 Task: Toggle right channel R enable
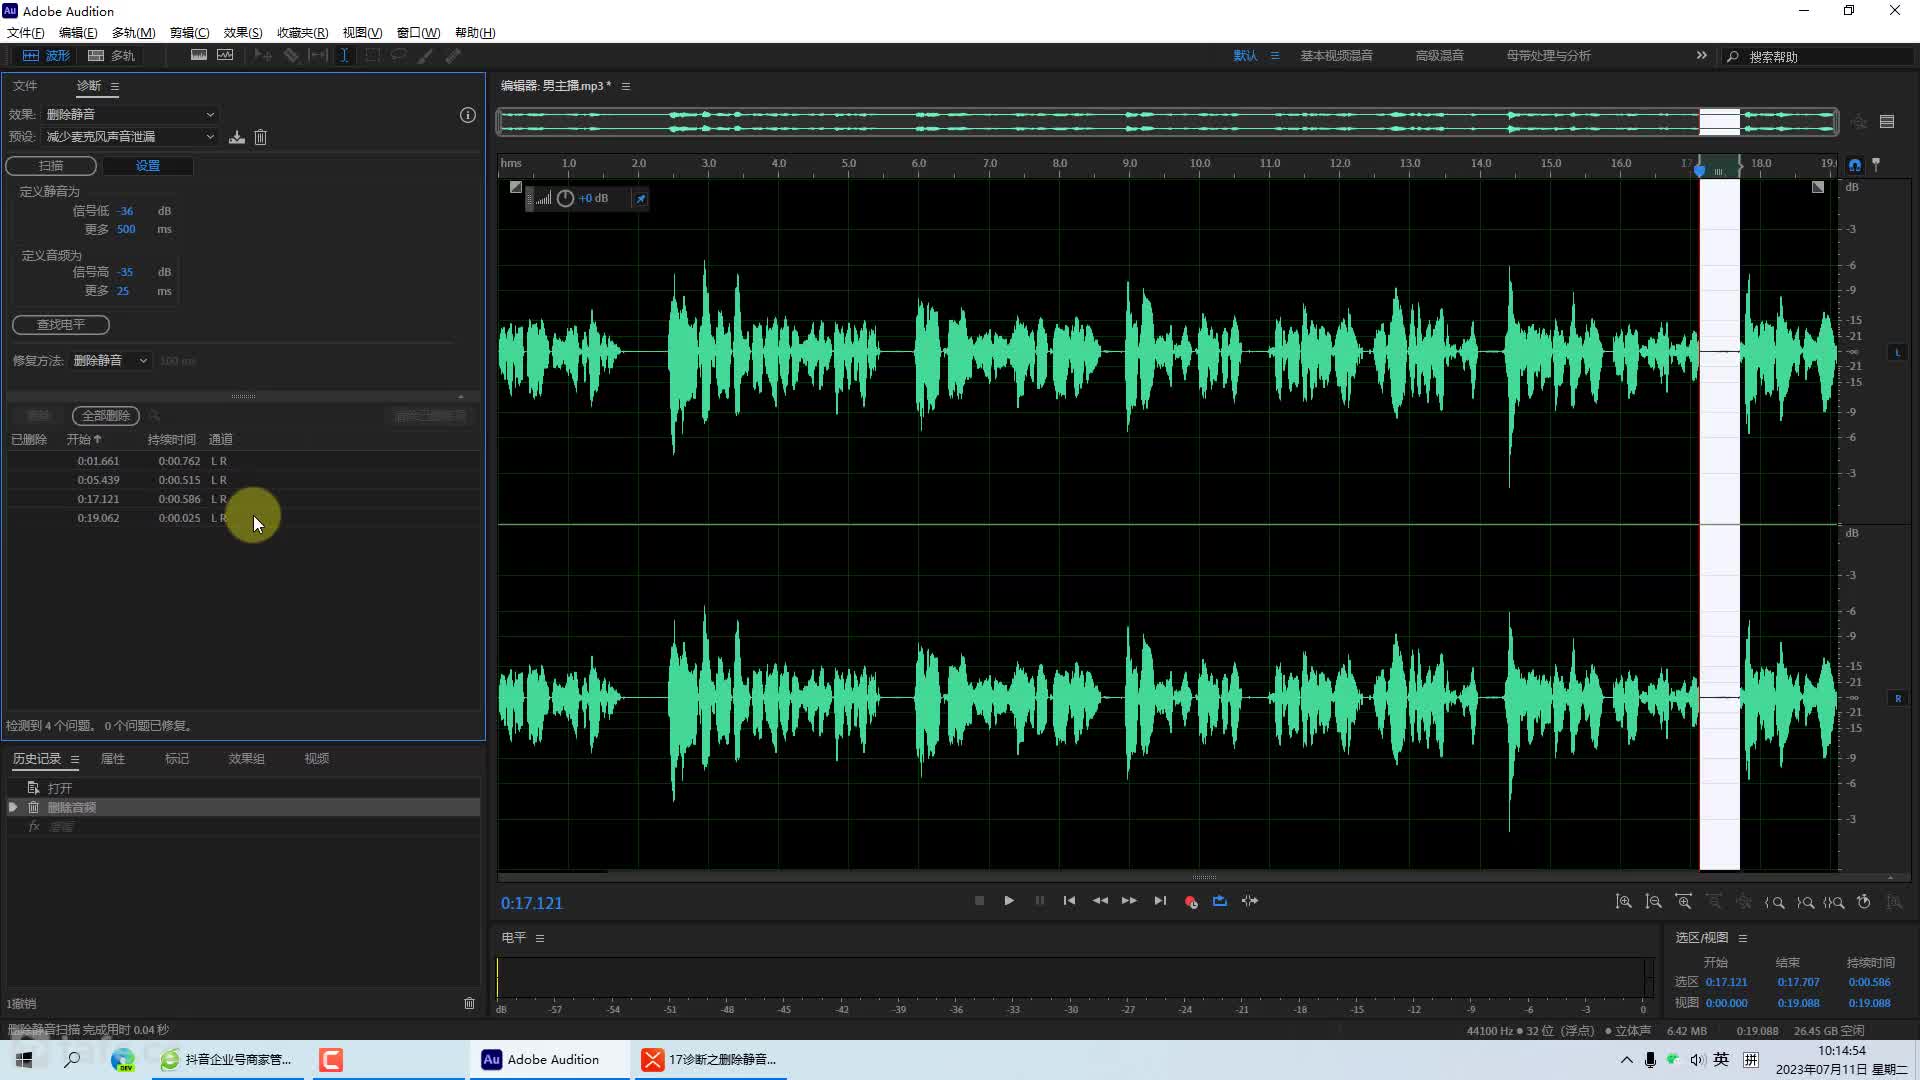click(1897, 699)
